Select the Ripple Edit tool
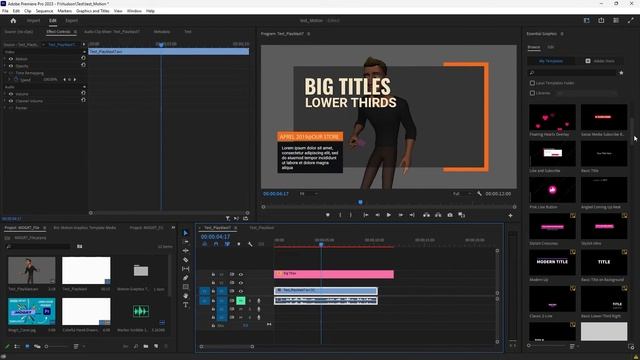The height and width of the screenshot is (360, 640). [x=186, y=251]
